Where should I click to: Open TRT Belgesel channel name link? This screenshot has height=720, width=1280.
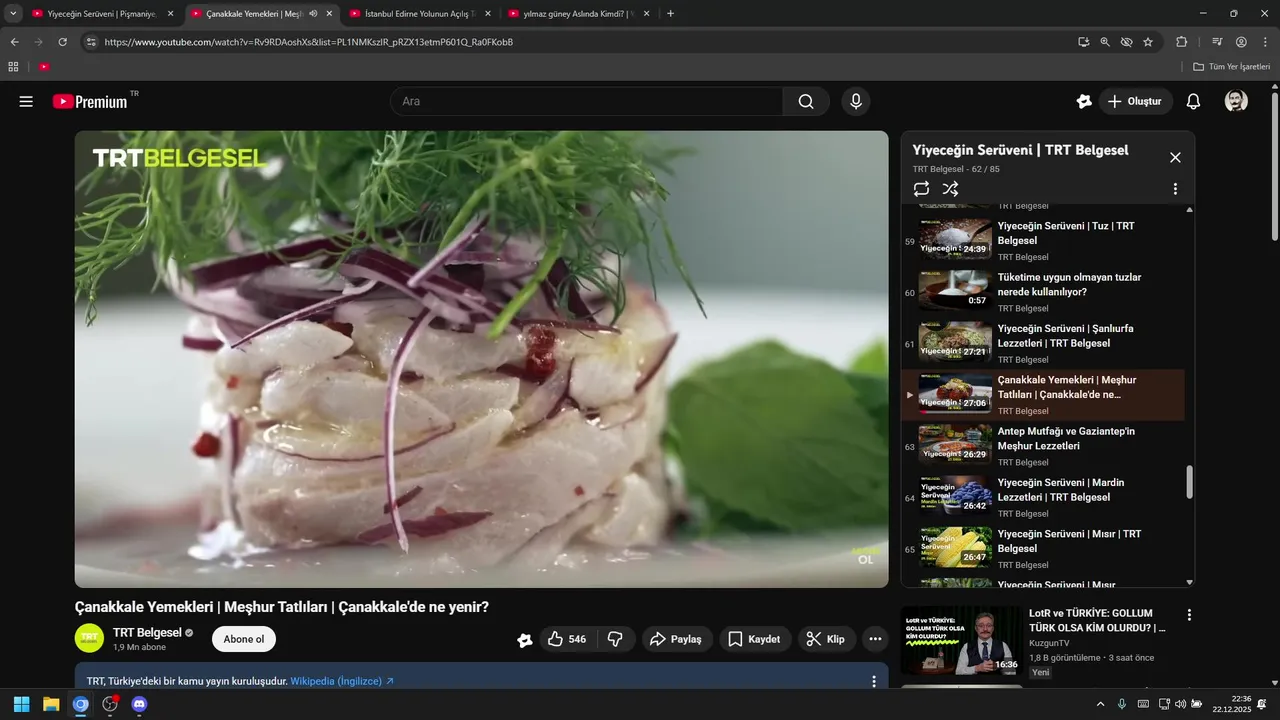pyautogui.click(x=147, y=632)
